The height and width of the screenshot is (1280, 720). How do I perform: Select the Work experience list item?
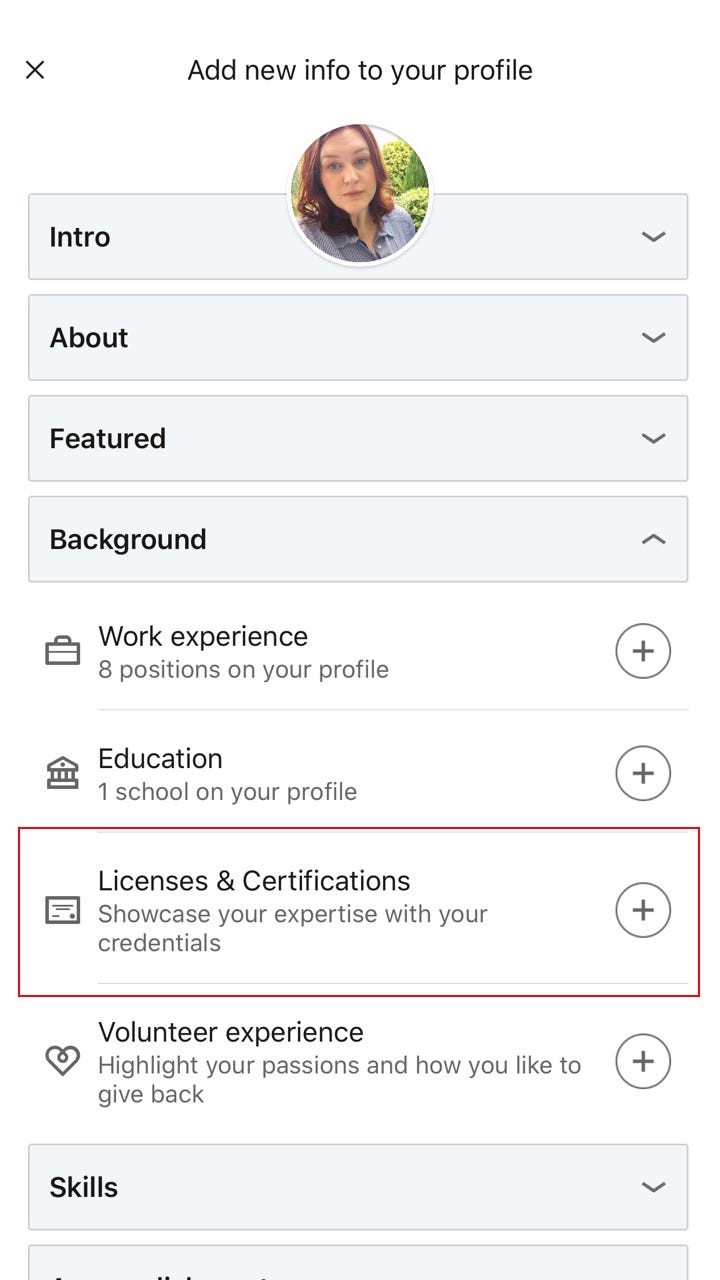(x=300, y=650)
